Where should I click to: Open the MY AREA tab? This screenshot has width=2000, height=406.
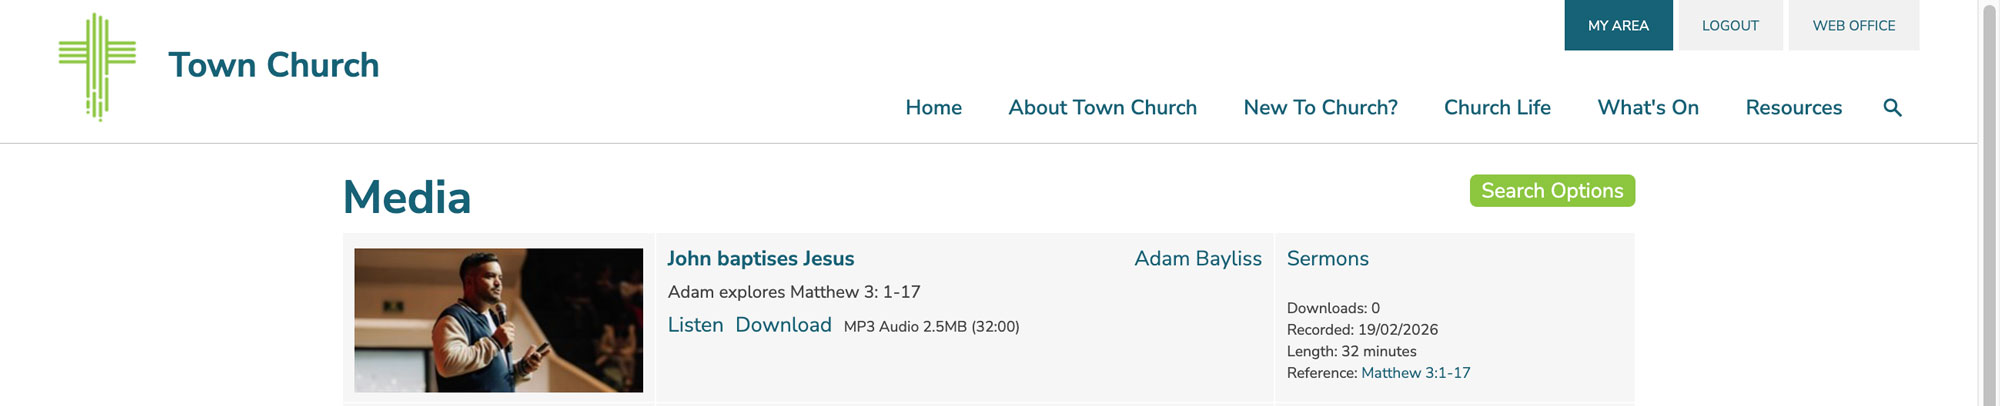pyautogui.click(x=1618, y=25)
